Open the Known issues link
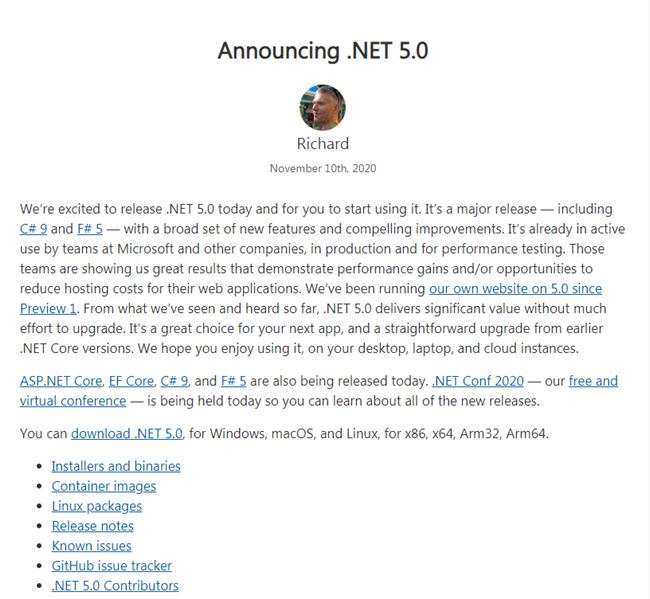Screen dimensions: 650x599 pyautogui.click(x=92, y=546)
